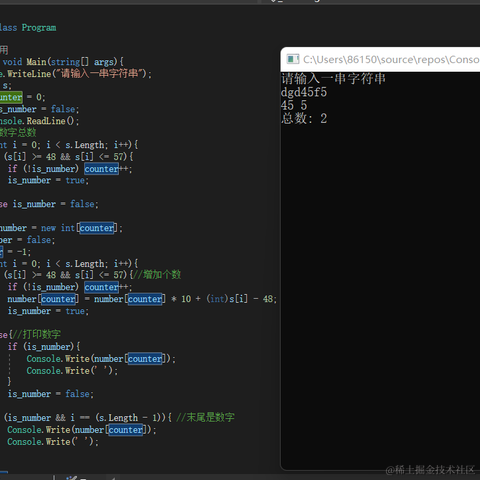
Task: Place the cursor on "Main(string[] args)"
Action: pyautogui.click(x=72, y=62)
